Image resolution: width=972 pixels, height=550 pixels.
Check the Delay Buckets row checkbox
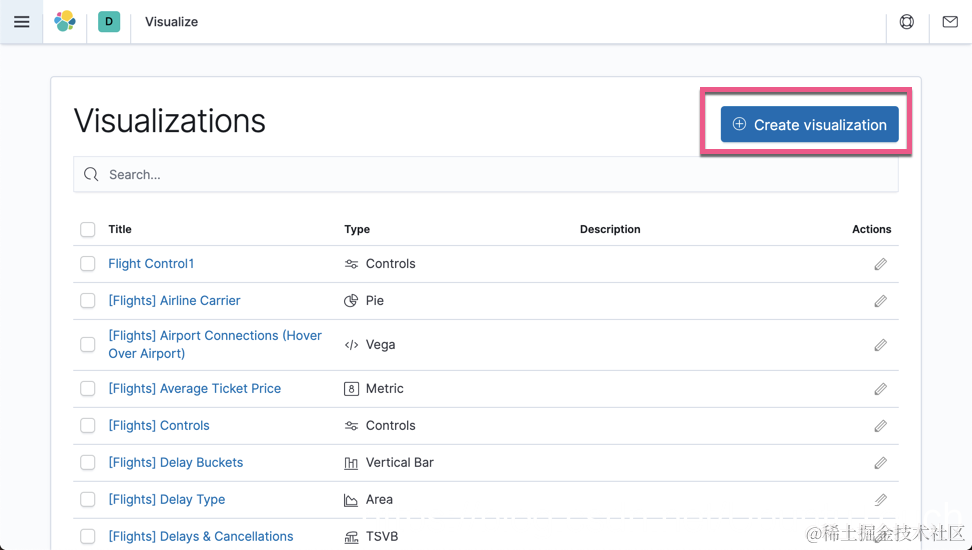[x=87, y=463]
